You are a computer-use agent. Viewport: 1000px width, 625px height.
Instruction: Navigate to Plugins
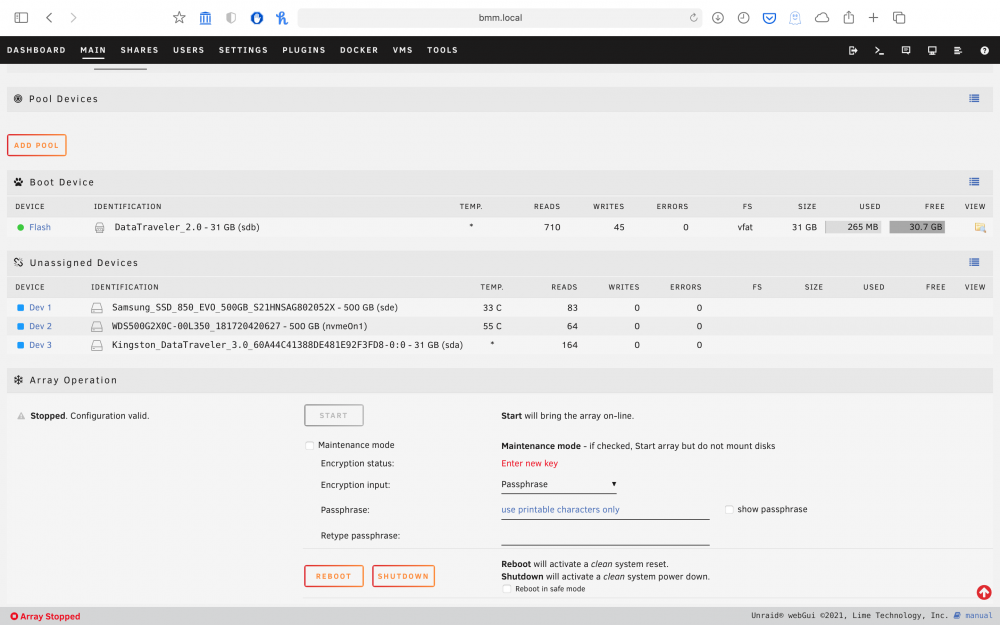[304, 50]
